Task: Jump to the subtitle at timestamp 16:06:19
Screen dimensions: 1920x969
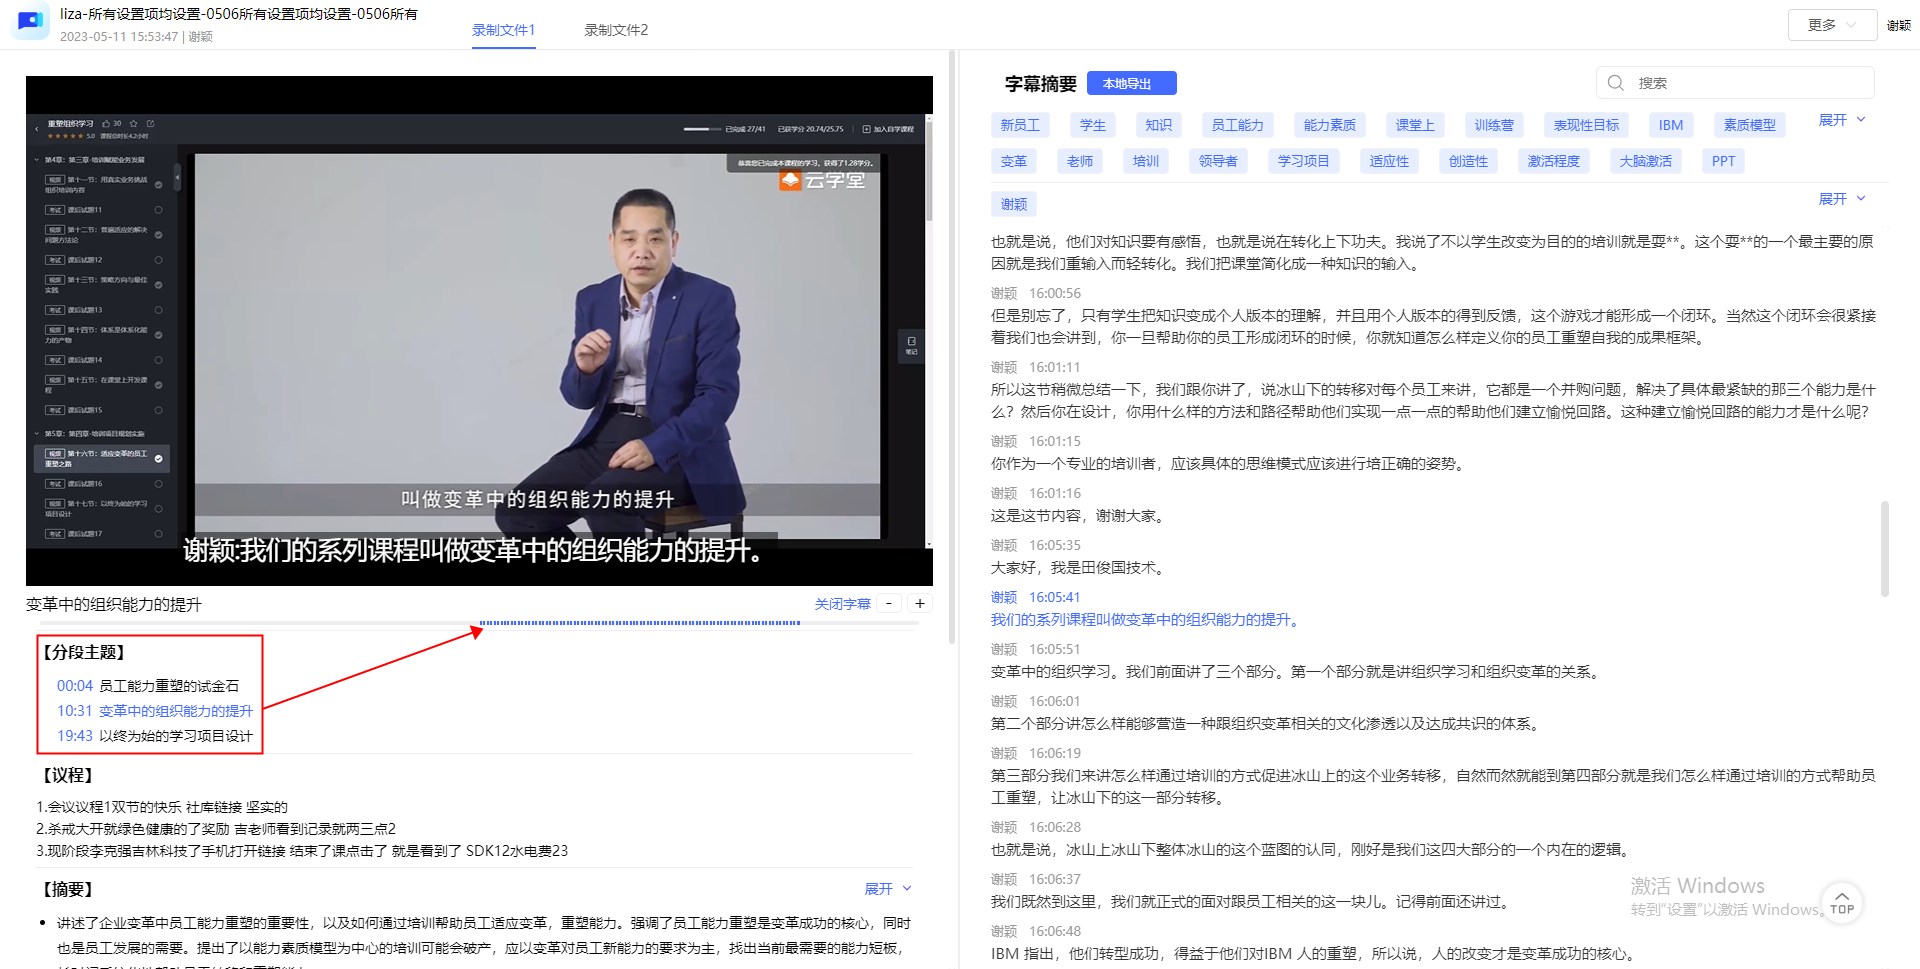Action: pyautogui.click(x=1055, y=753)
